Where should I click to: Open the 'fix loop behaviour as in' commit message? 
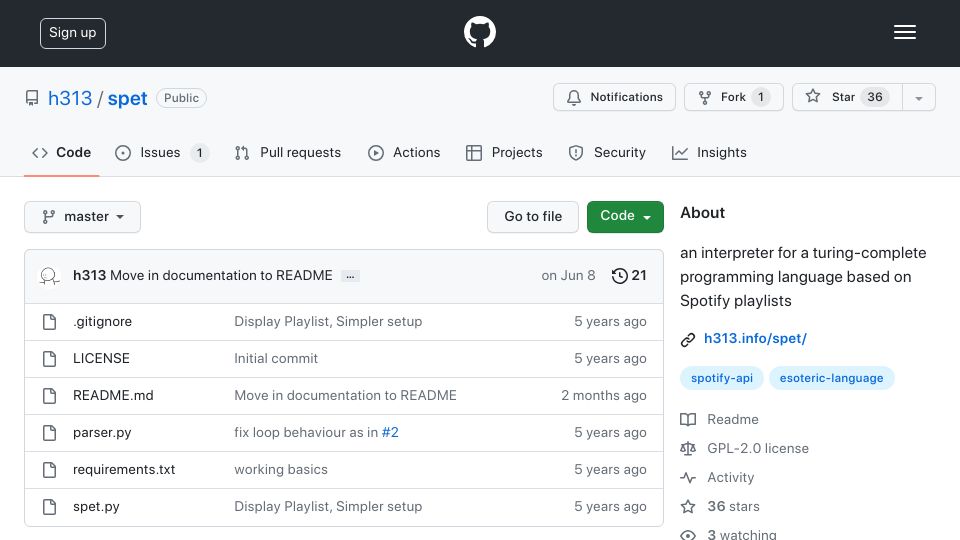[x=306, y=432]
